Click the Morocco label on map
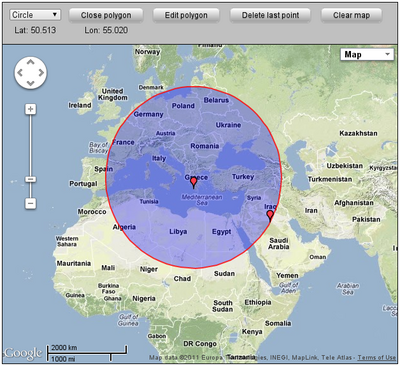 tap(92, 212)
